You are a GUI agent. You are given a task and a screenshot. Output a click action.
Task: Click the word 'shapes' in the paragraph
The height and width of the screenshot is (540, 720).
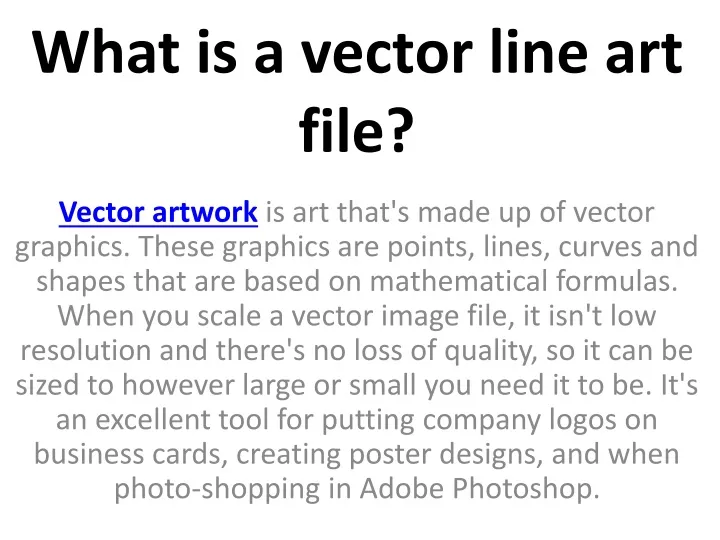pyautogui.click(x=81, y=281)
